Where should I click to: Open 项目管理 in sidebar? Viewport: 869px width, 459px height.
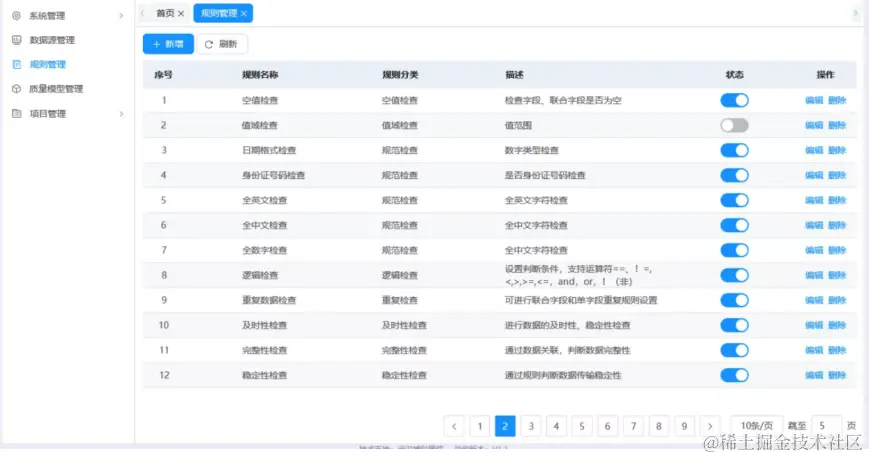(48, 114)
